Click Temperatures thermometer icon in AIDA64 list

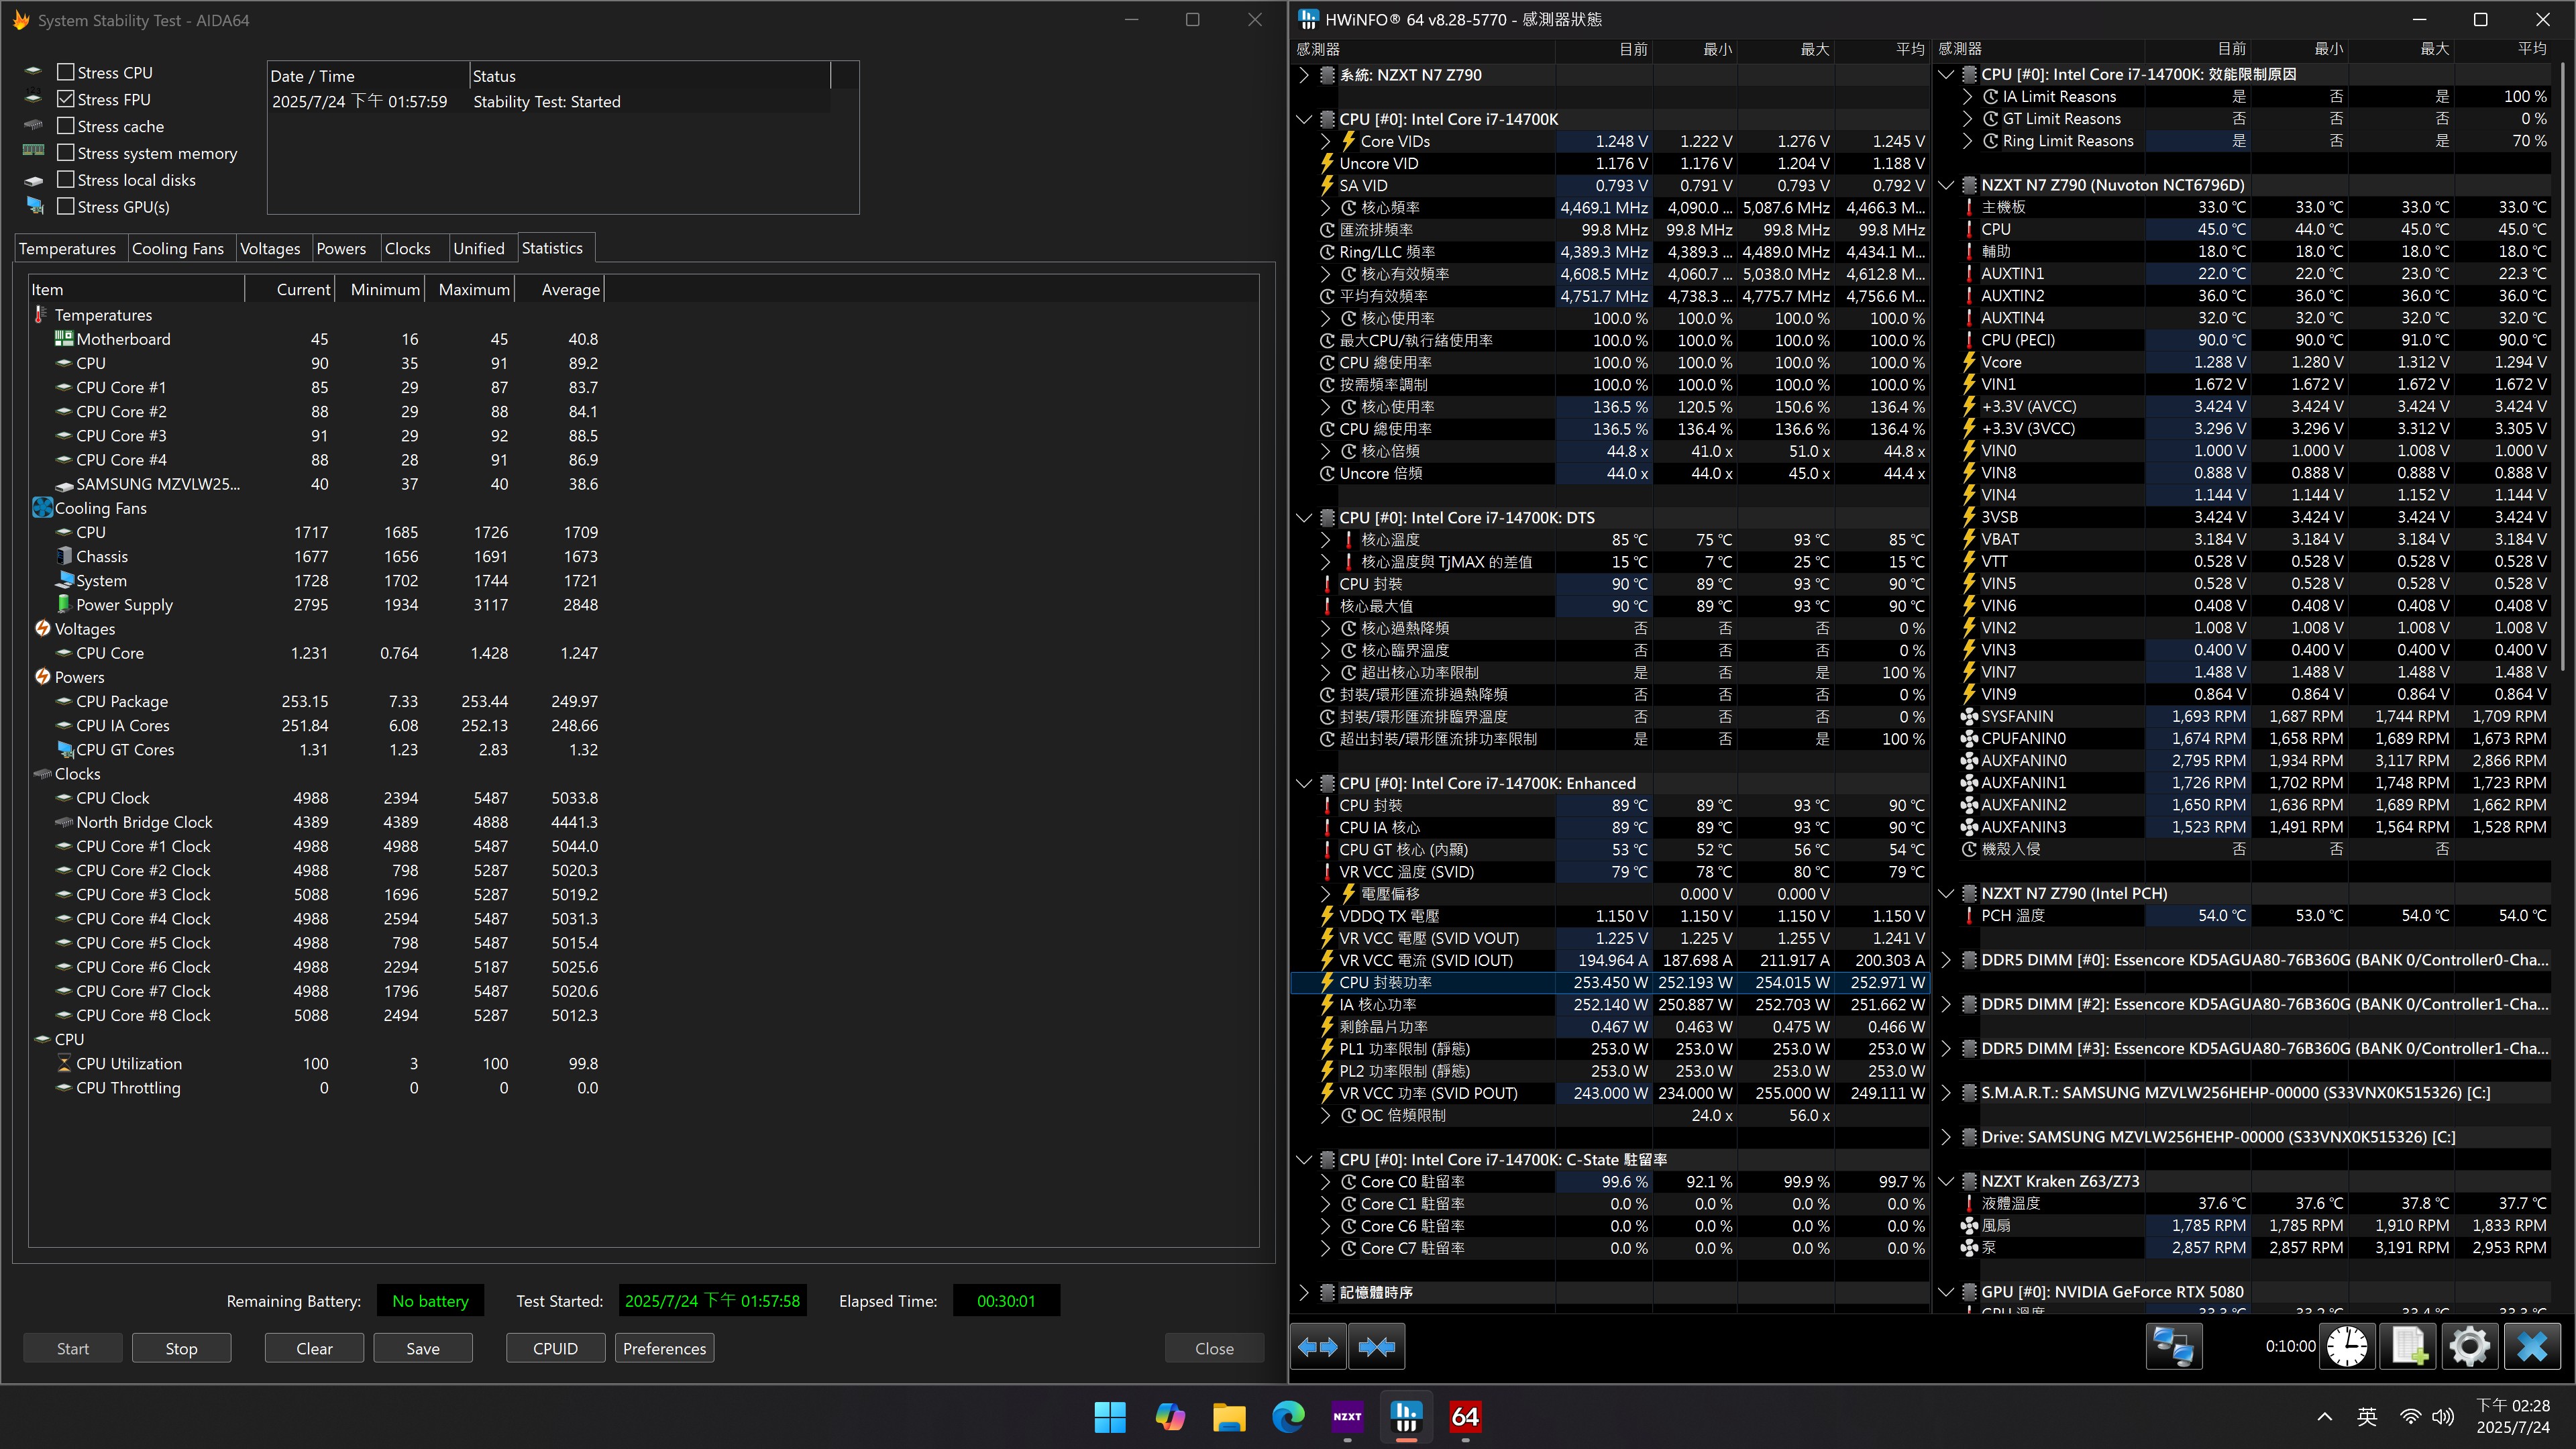(40, 315)
